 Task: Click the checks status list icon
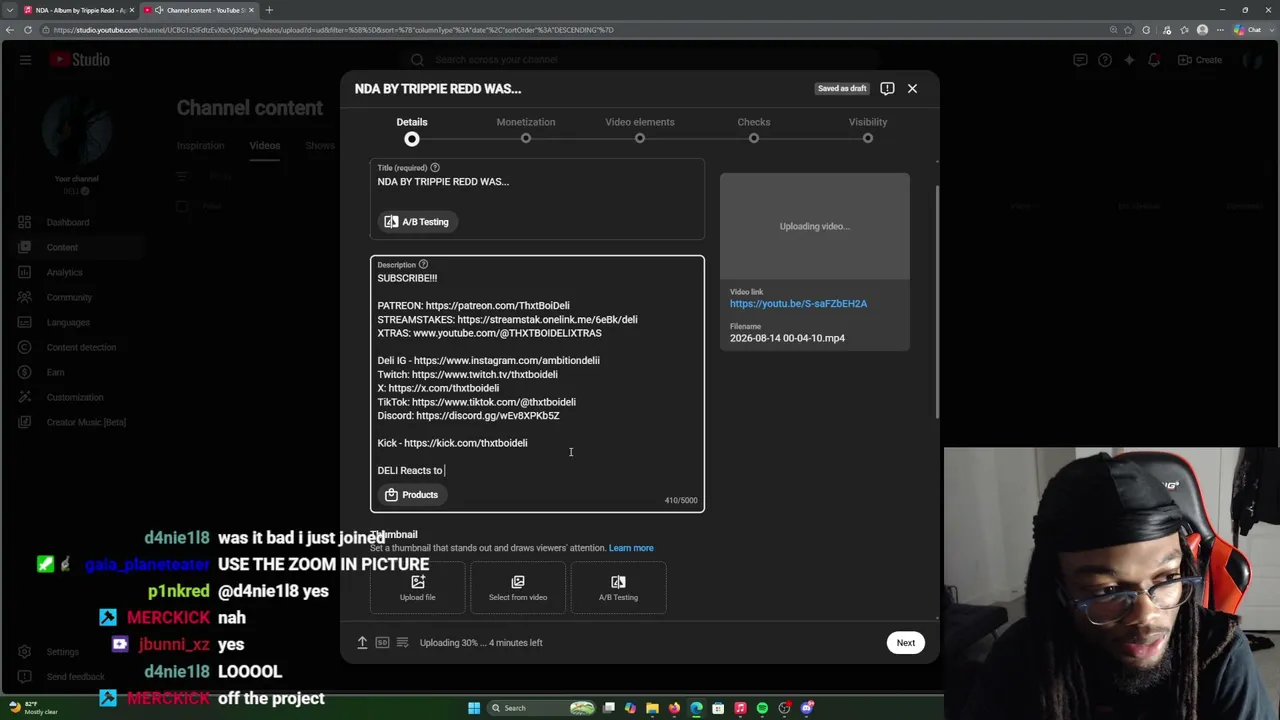[402, 643]
